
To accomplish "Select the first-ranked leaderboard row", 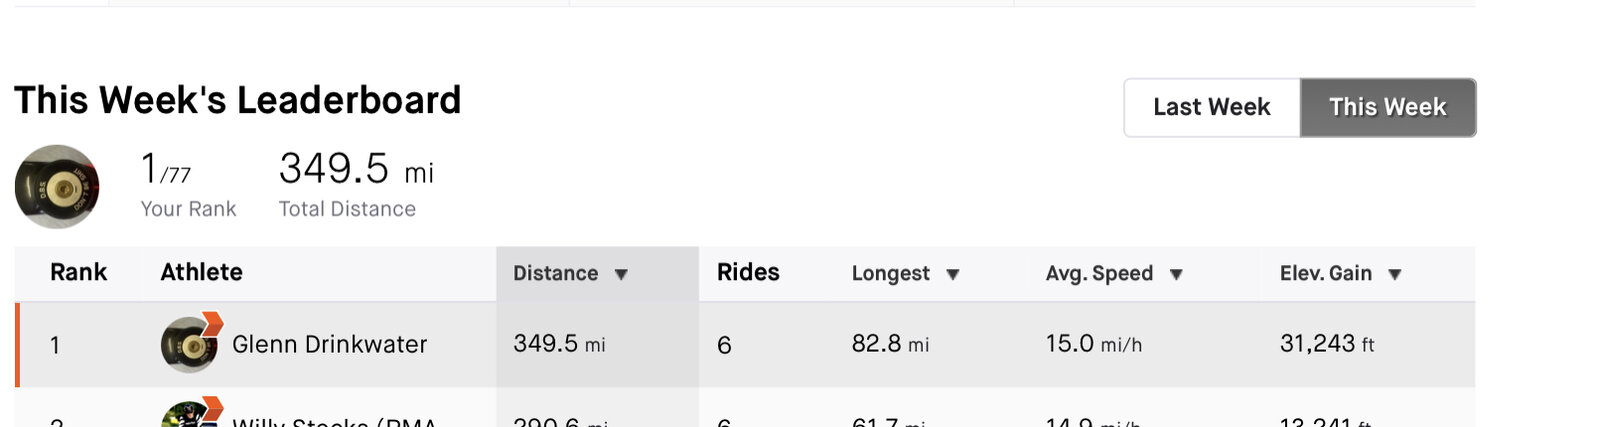I will 745,345.
